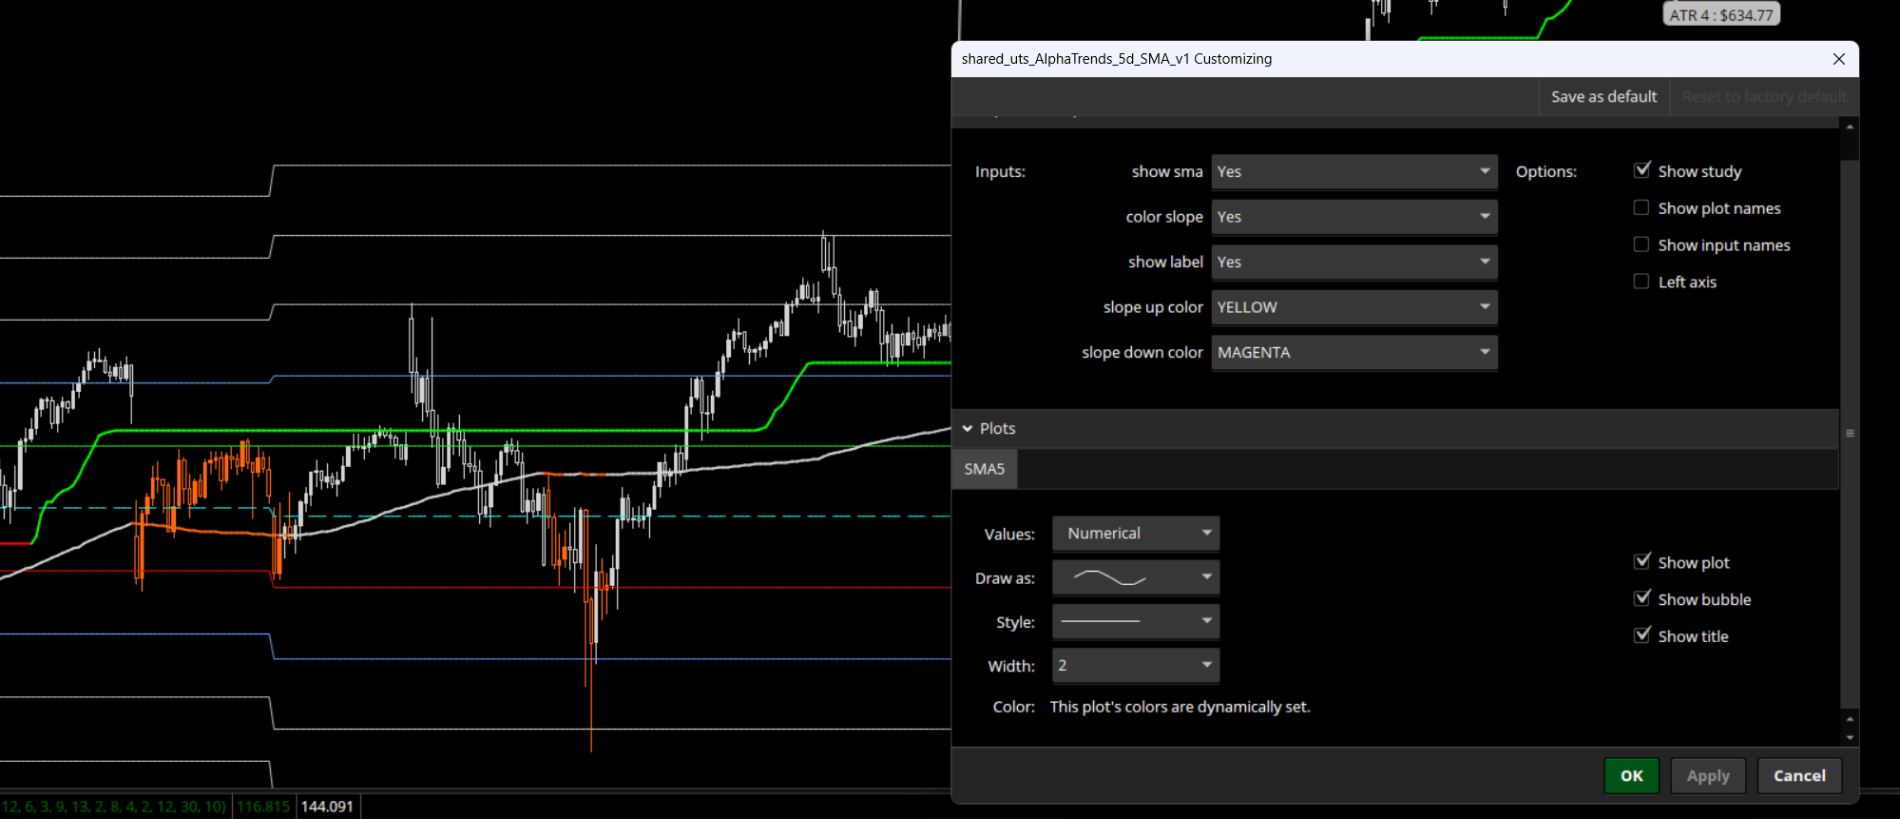Click the OK button
The width and height of the screenshot is (1900, 819).
coord(1632,776)
